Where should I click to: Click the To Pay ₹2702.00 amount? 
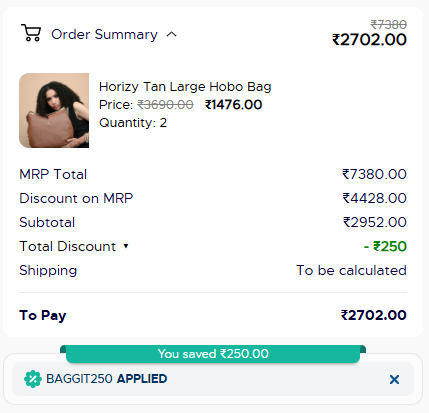tap(373, 315)
